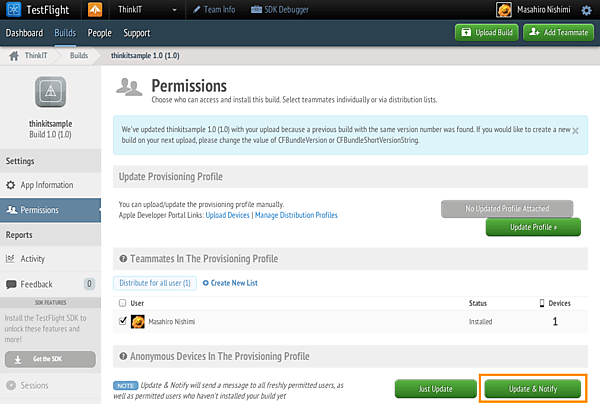
Task: Uncheck the Masahiro Nishimi teammate checkbox
Action: tap(122, 321)
